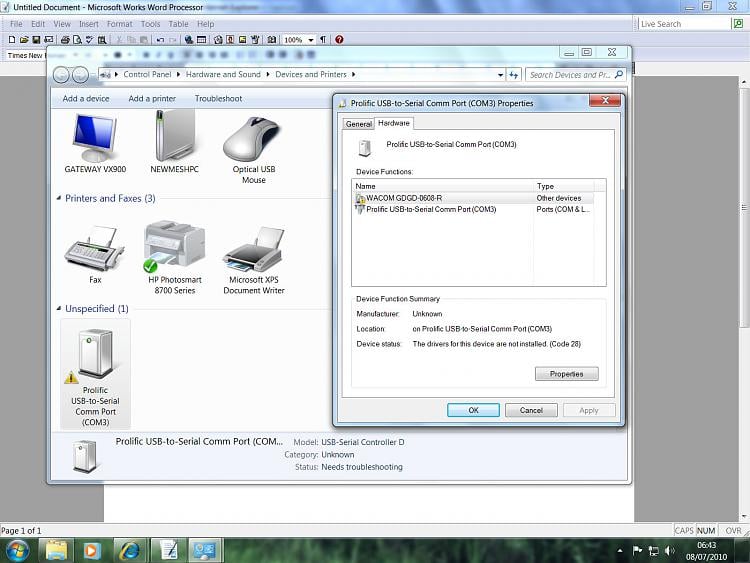Open the zoom 100% dropdown
The image size is (750, 563).
tap(311, 40)
